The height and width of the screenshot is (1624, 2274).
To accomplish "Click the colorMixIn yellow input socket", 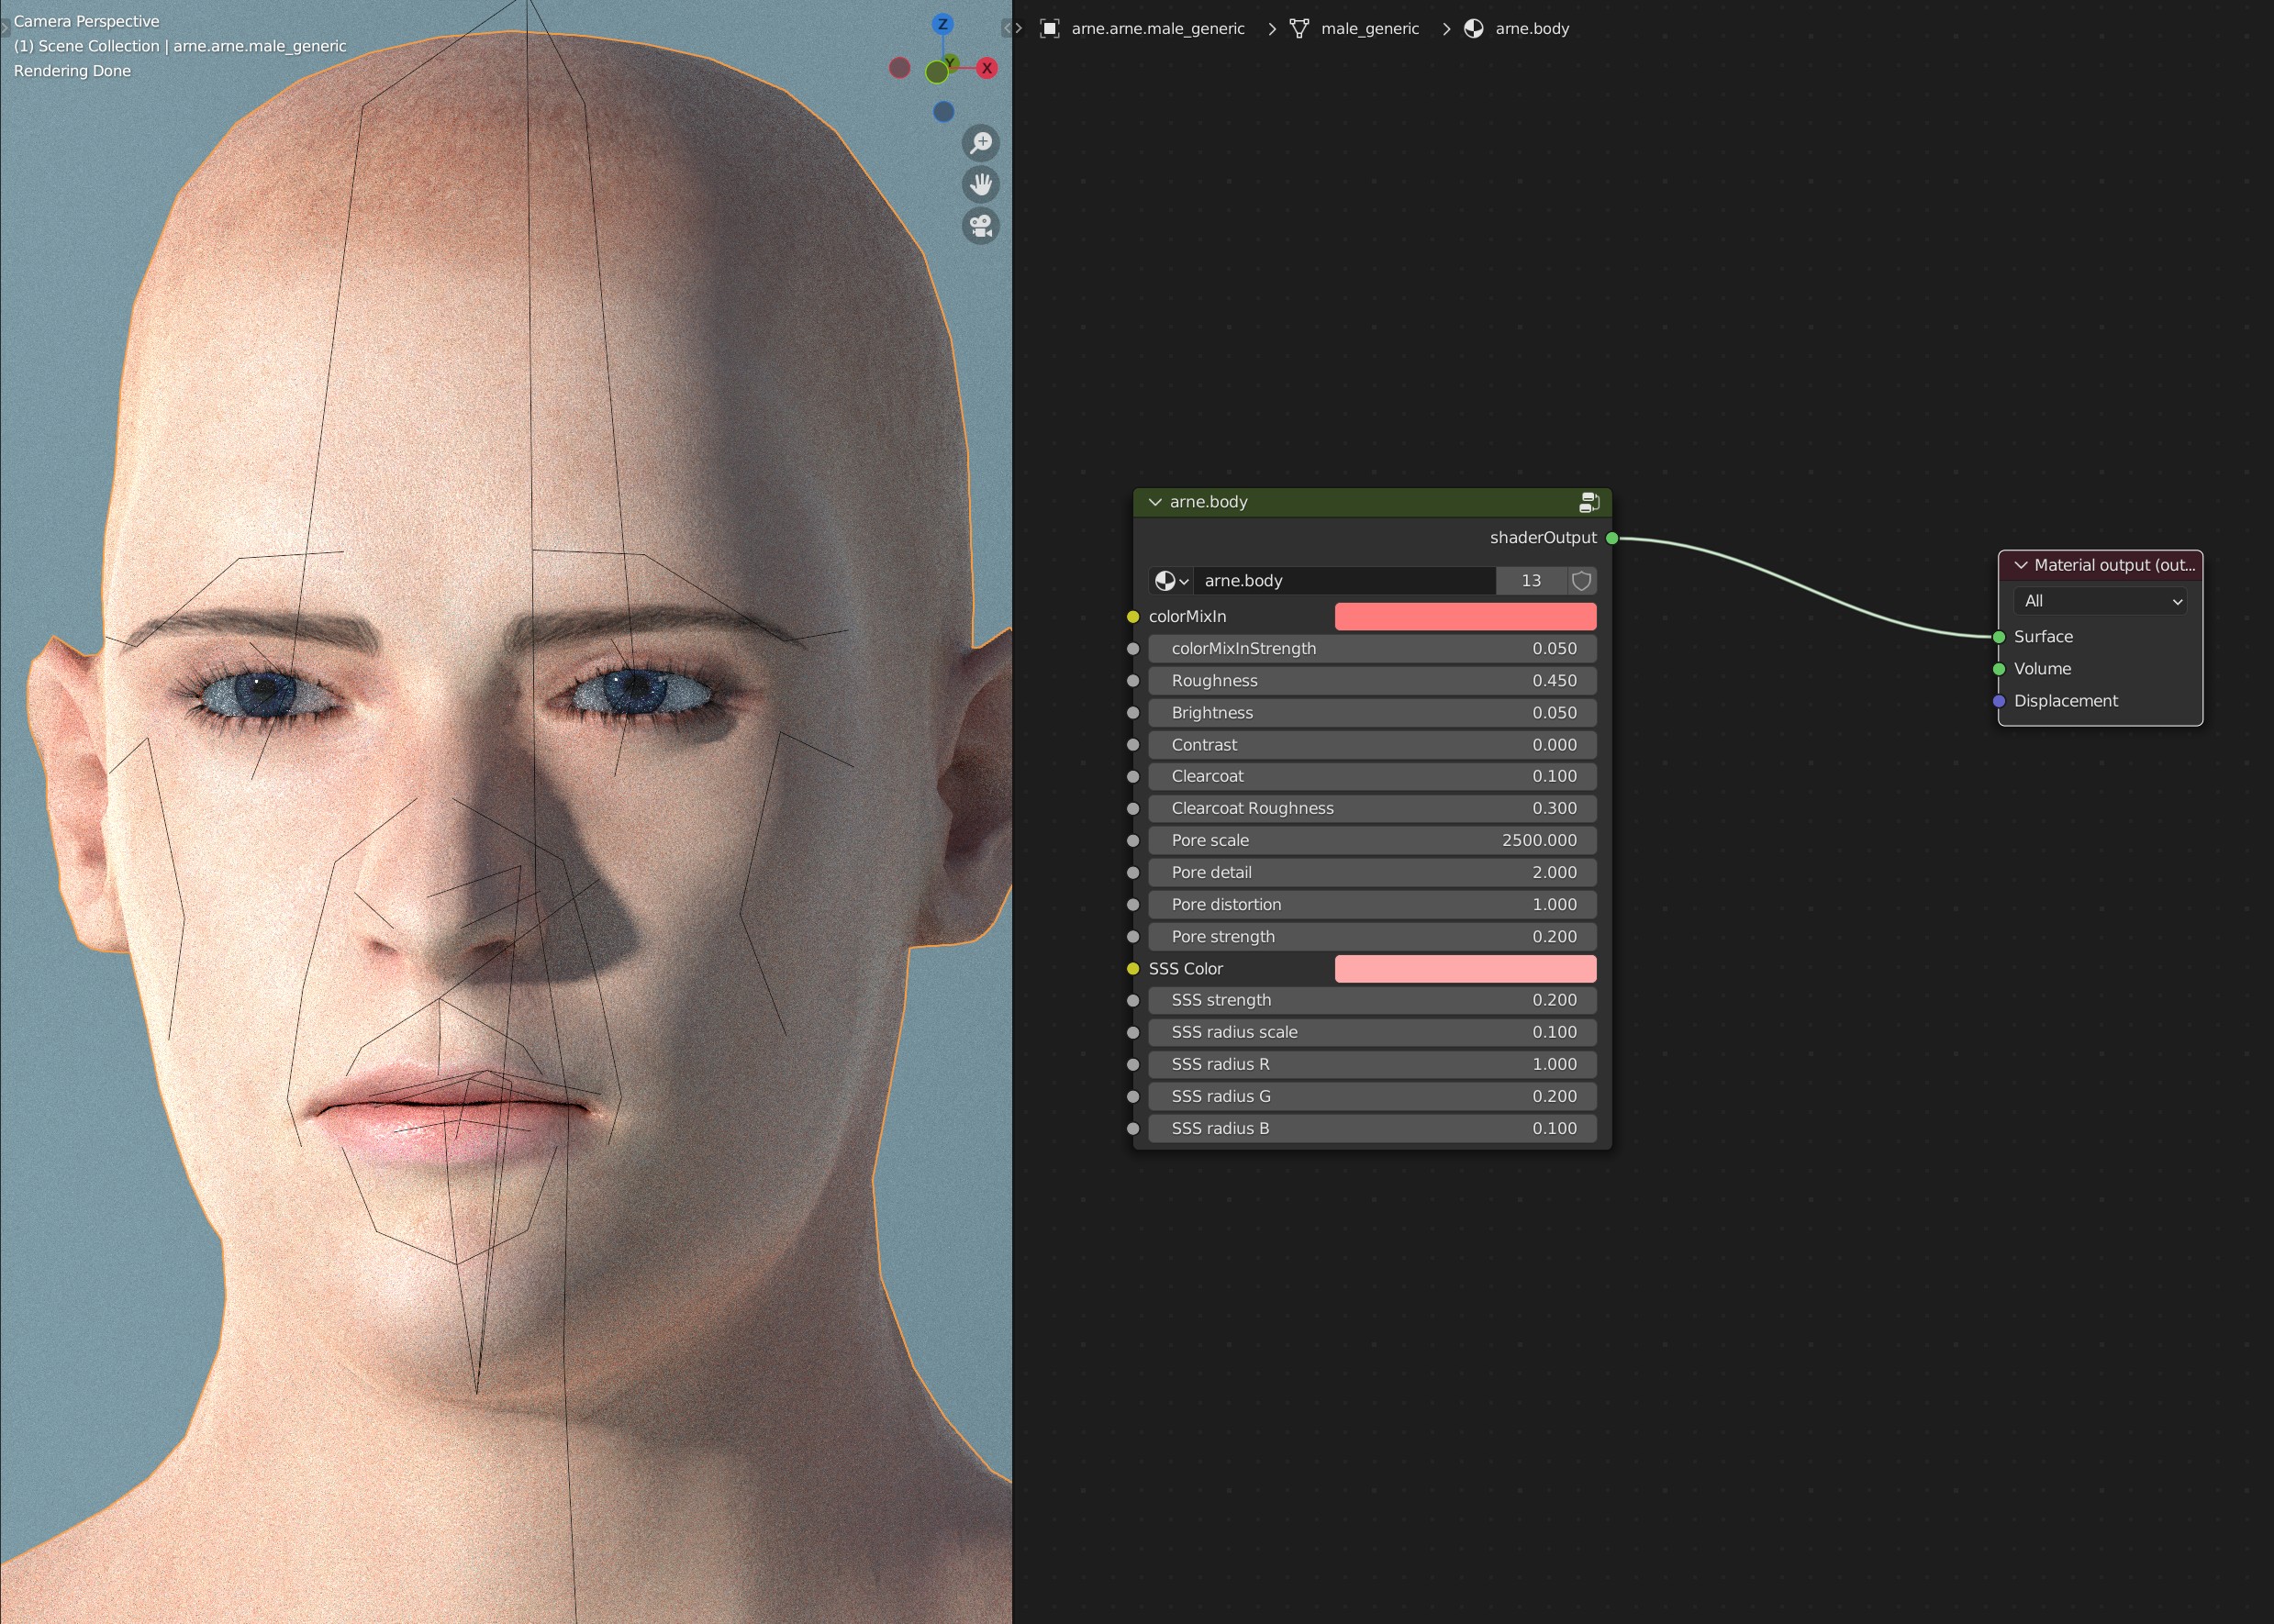I will point(1133,617).
